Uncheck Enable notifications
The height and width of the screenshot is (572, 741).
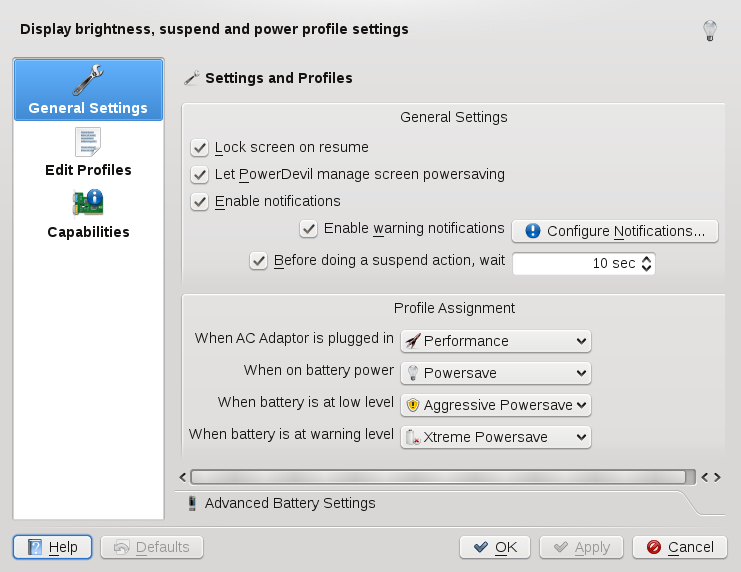[199, 201]
